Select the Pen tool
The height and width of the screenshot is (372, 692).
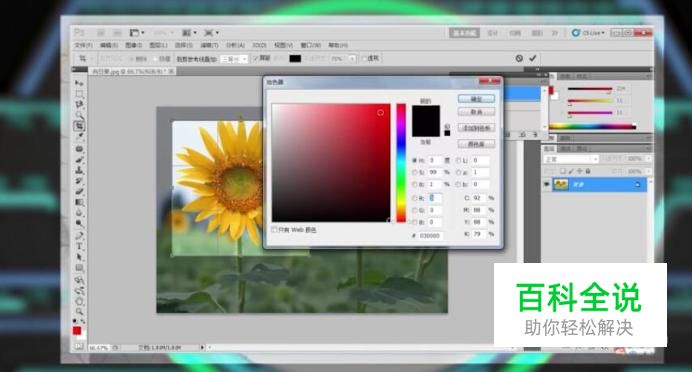[79, 236]
